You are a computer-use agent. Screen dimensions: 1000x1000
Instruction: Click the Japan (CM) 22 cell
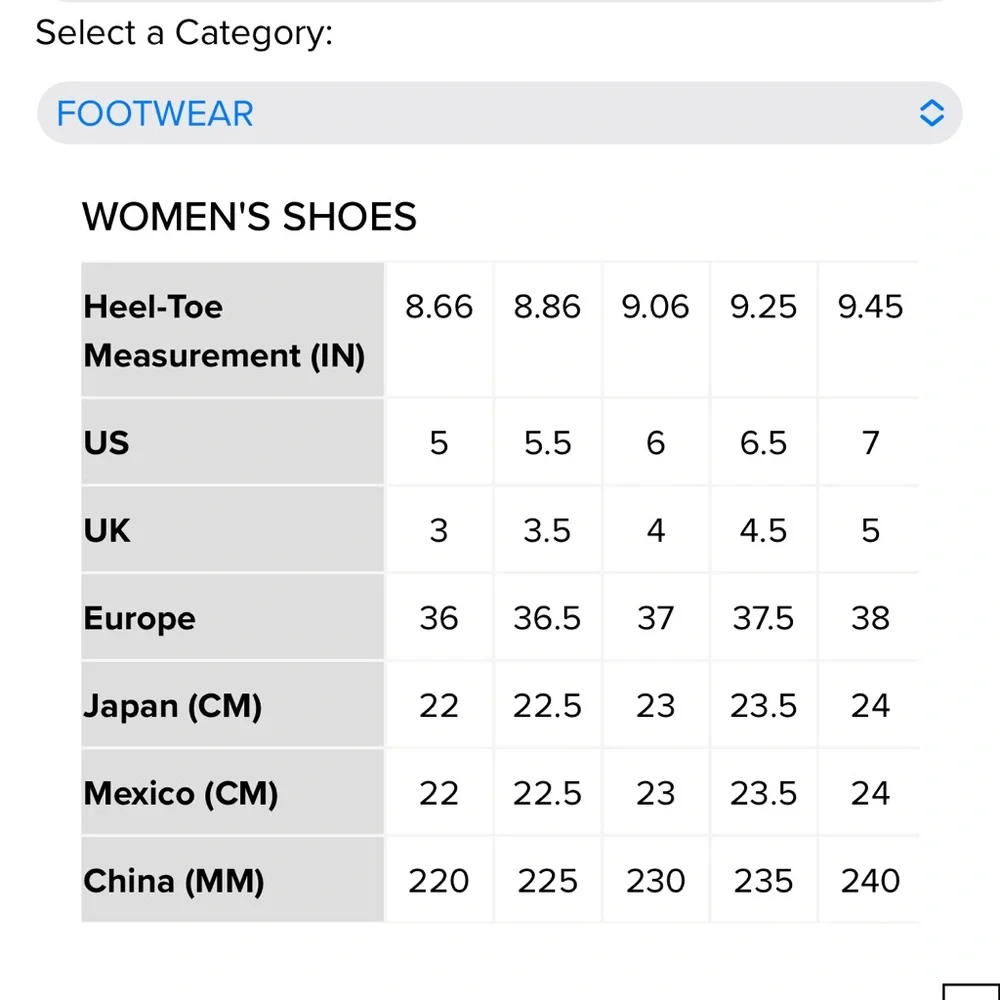(439, 705)
